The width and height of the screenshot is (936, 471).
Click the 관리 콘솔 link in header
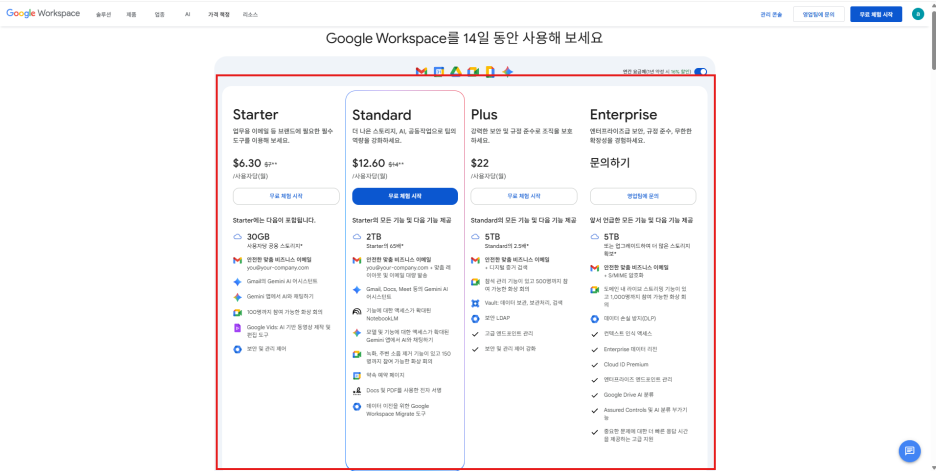771,14
